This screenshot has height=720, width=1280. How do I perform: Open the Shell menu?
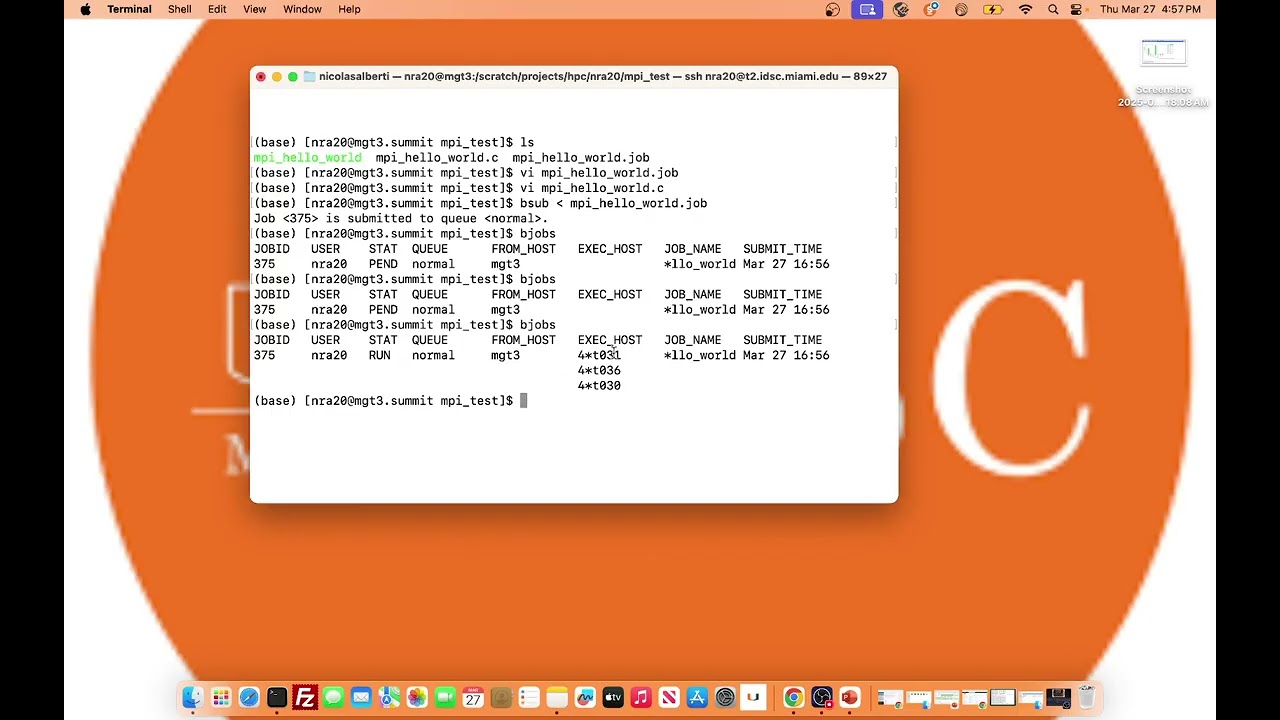coord(180,9)
